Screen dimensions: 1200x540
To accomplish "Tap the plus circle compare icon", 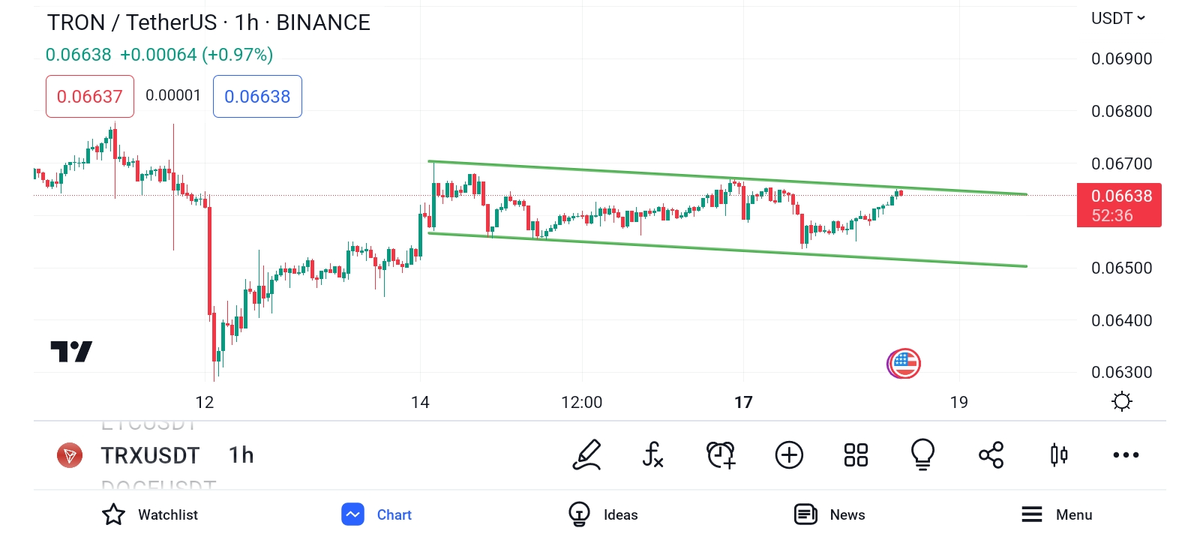I will pos(789,455).
